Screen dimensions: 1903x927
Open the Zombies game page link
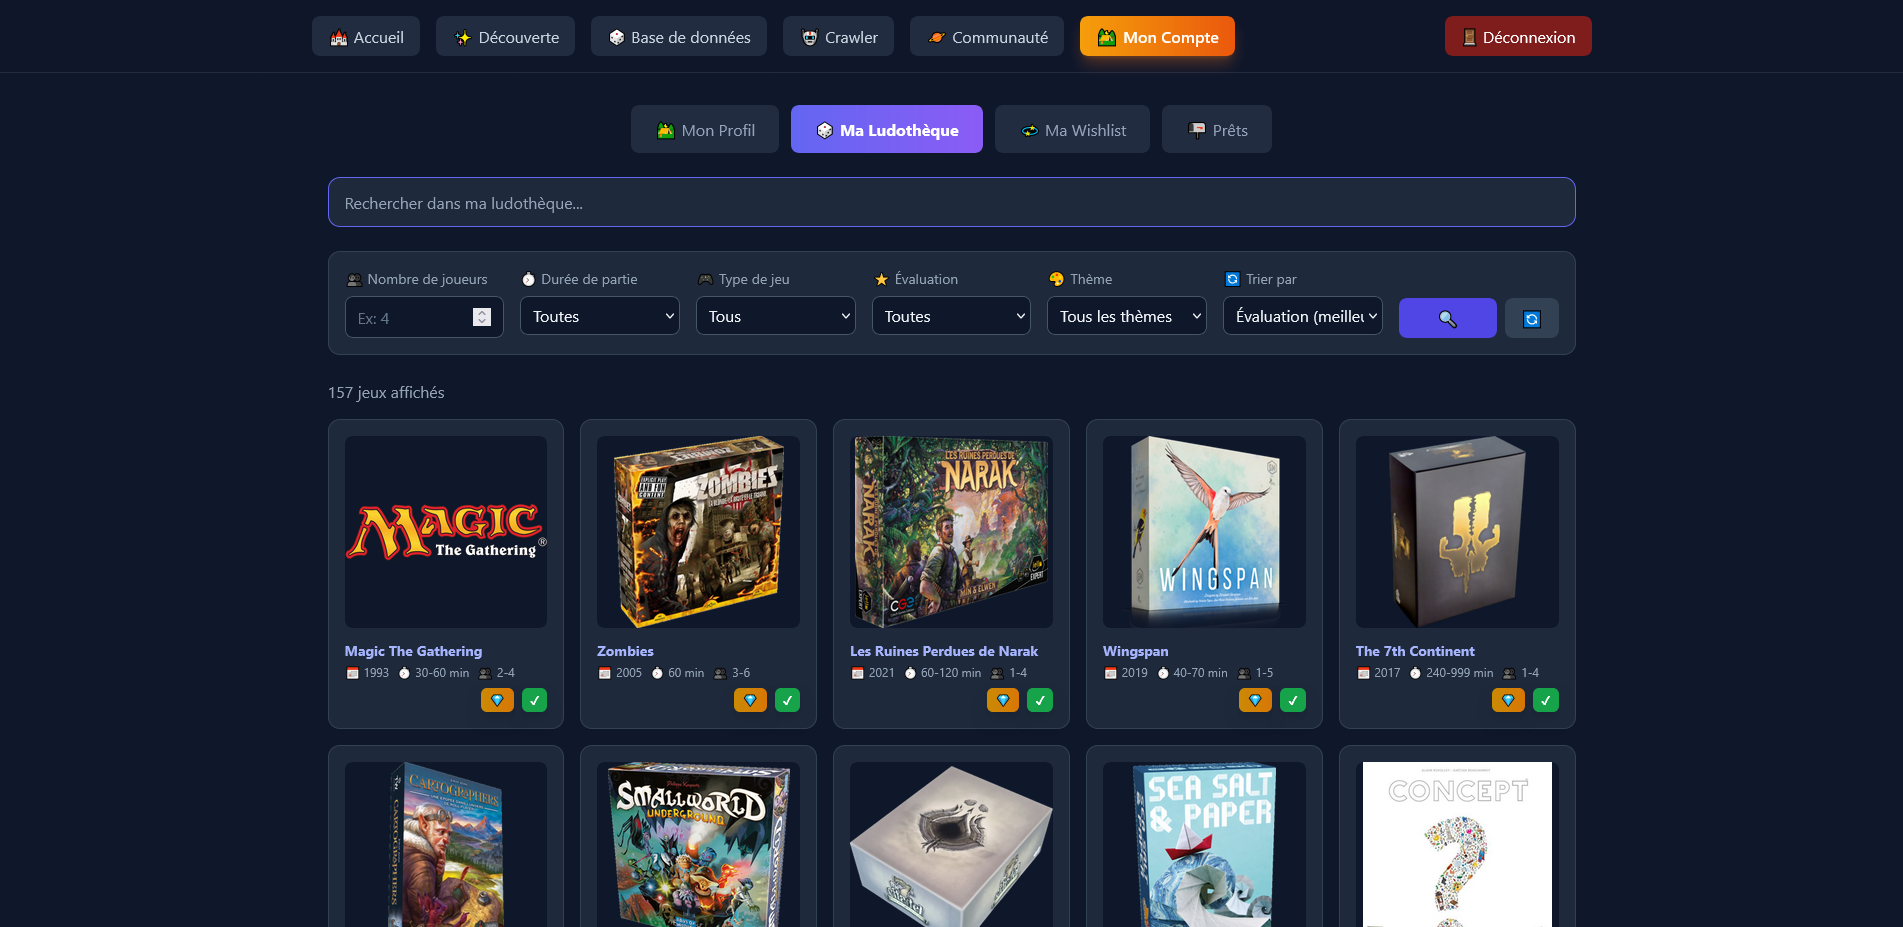point(625,650)
